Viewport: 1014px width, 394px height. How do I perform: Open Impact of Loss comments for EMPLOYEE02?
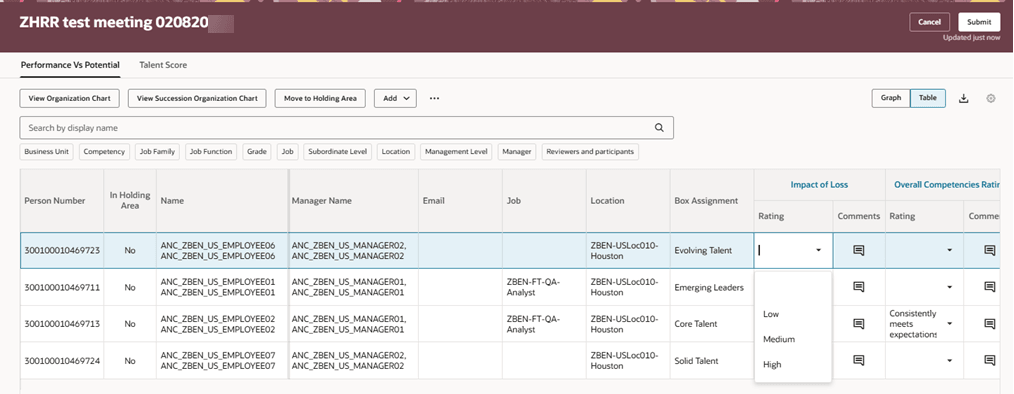pyautogui.click(x=859, y=323)
